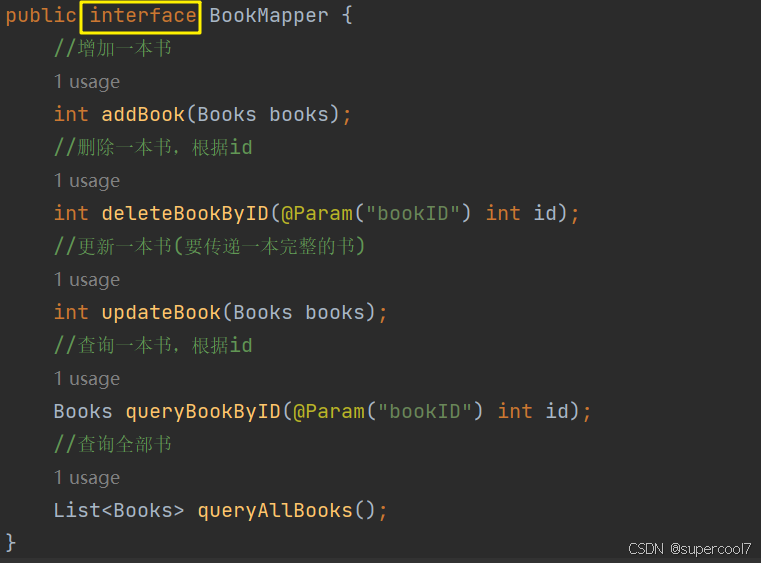Click the comment '//增加一本书'

113,49
